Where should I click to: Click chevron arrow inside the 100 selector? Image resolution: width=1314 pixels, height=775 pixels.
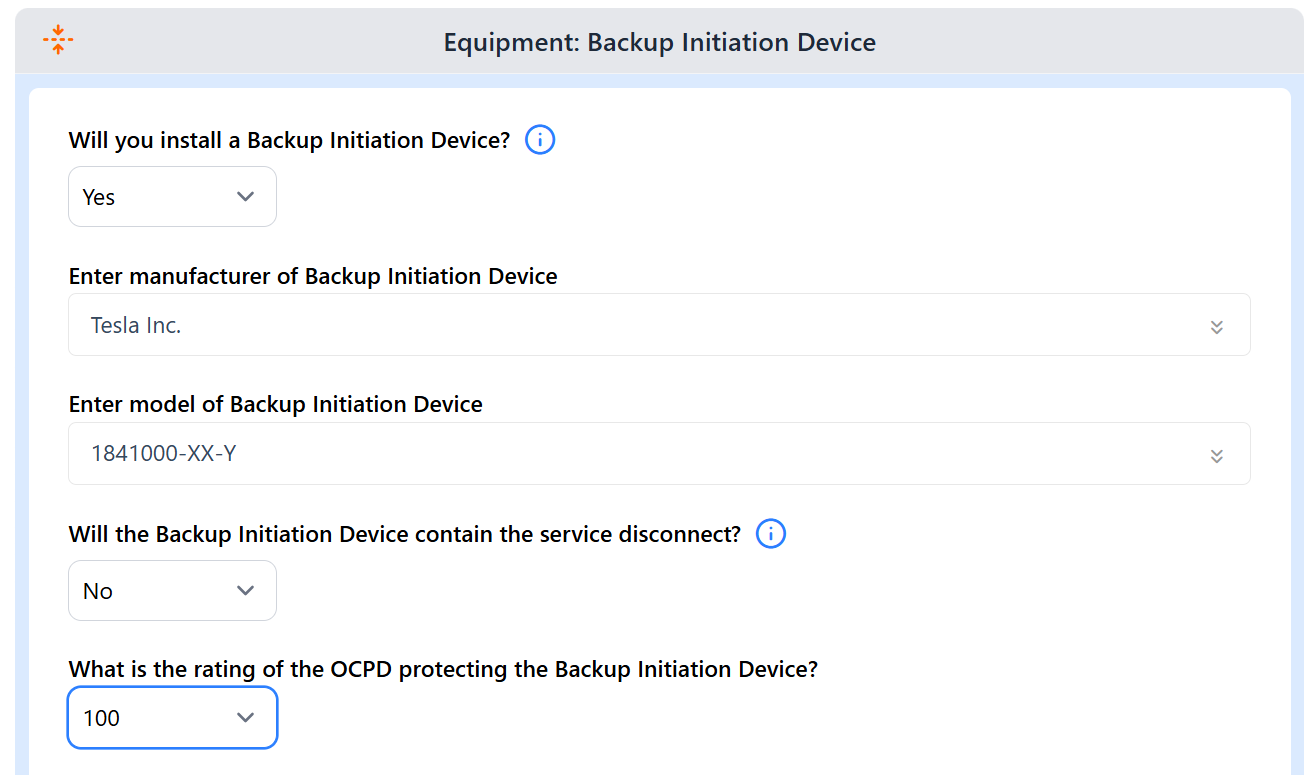(245, 718)
